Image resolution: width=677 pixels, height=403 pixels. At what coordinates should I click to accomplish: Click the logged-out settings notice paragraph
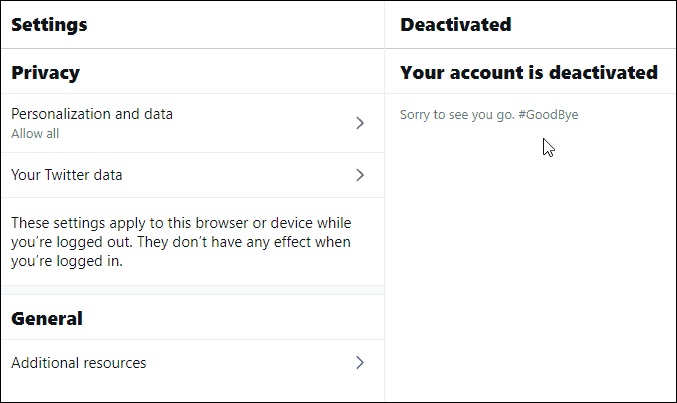tap(180, 242)
